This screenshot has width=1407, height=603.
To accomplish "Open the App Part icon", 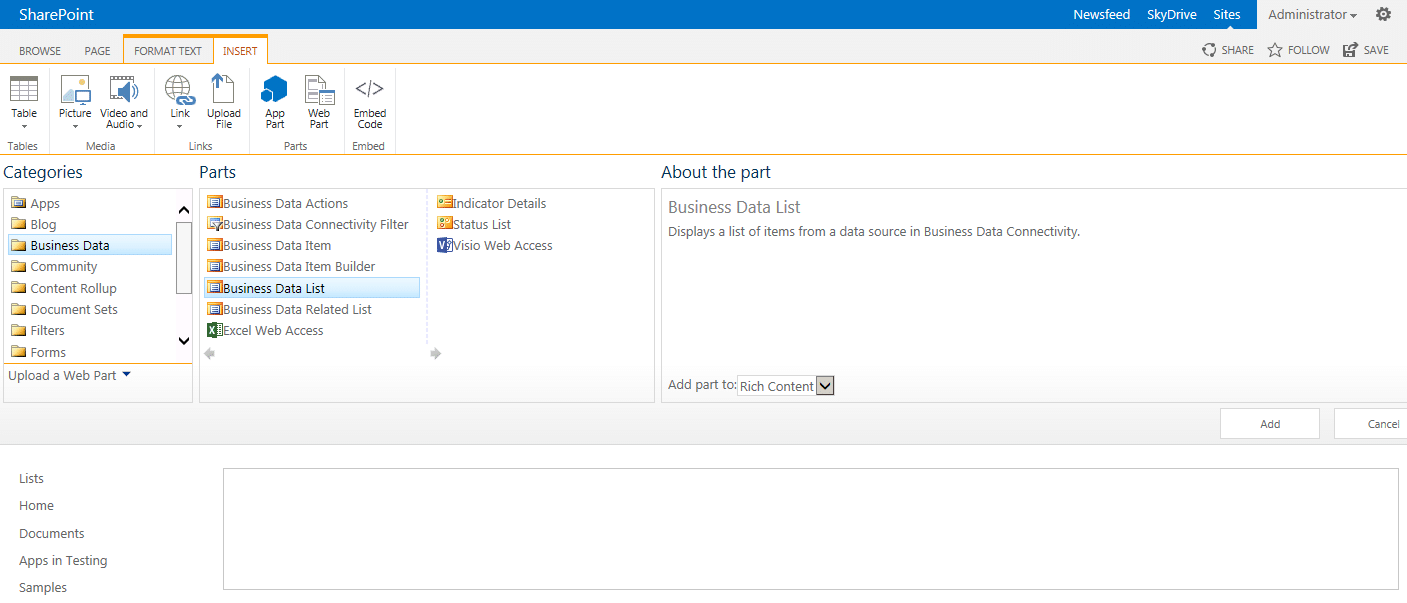I will (x=275, y=89).
